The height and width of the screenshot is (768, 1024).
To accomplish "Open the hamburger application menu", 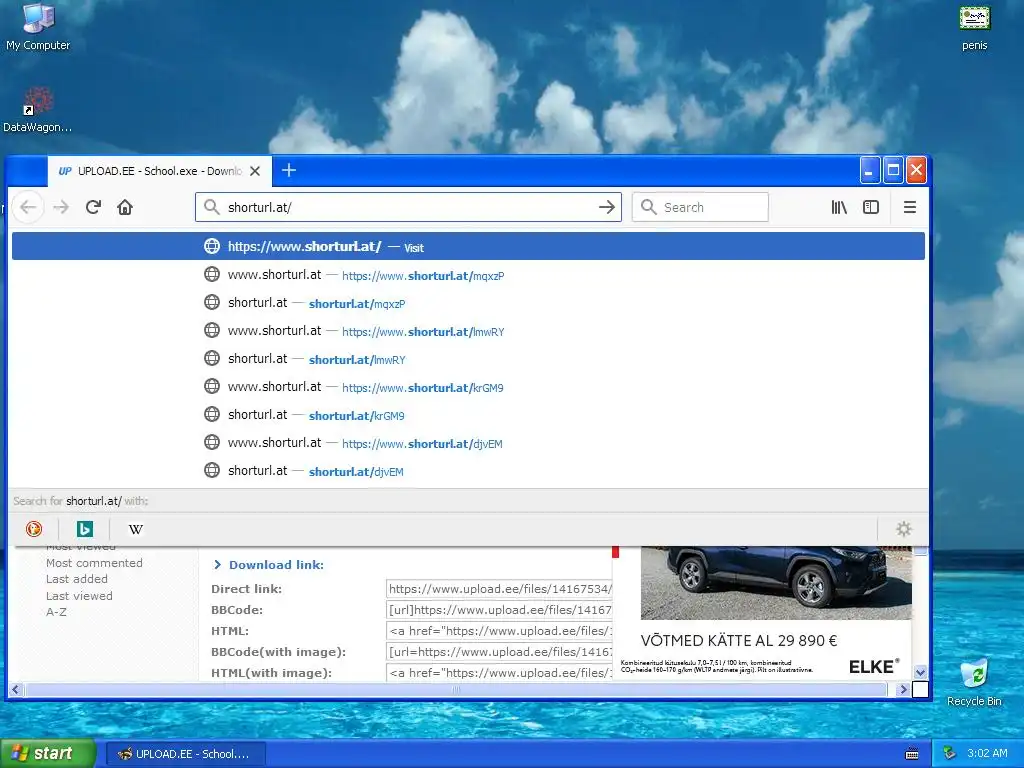I will point(910,208).
